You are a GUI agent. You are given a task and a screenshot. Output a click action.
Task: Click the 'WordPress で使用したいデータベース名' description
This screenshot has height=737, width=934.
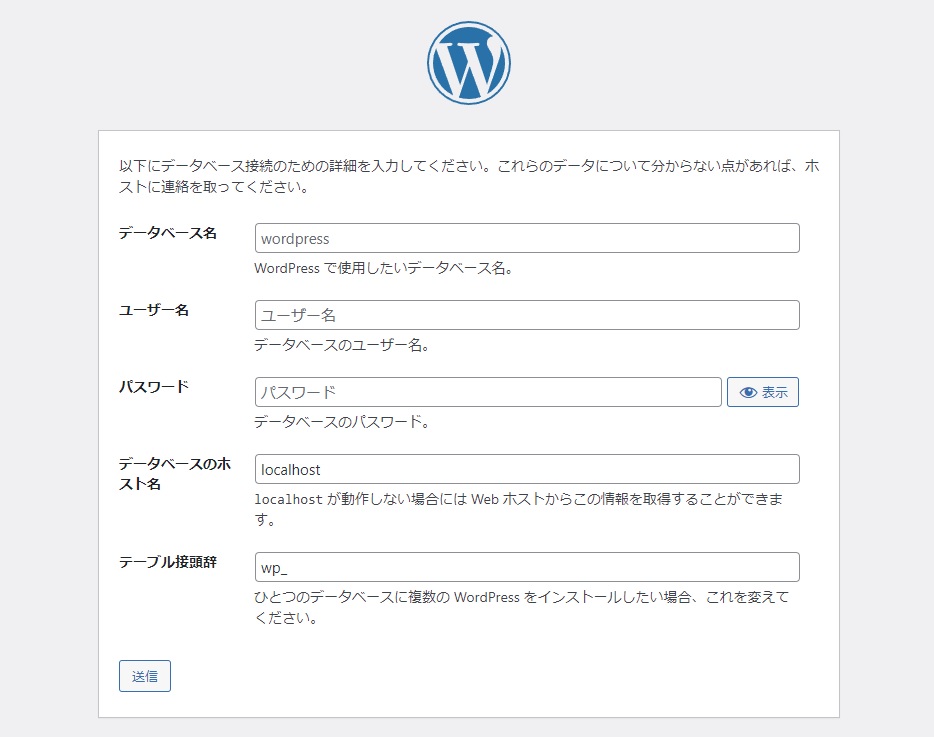click(383, 268)
